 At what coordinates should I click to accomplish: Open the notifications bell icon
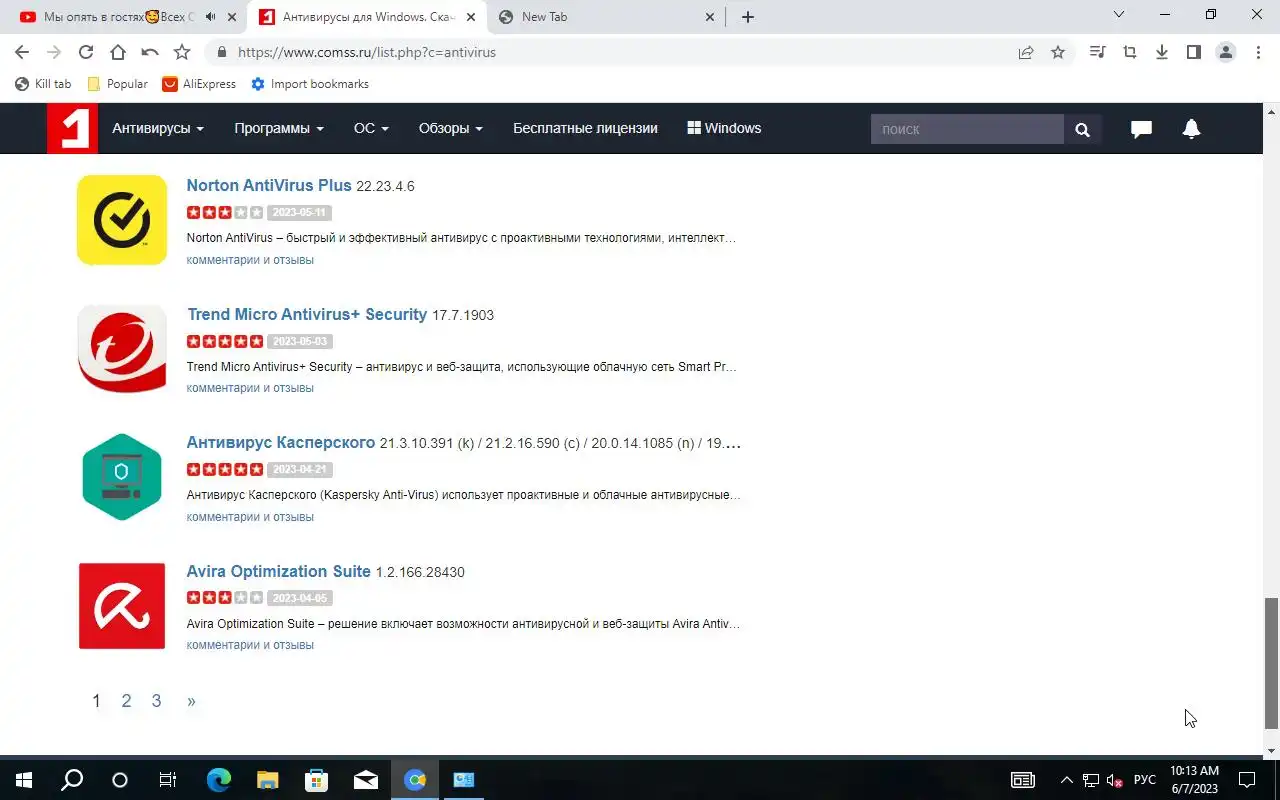tap(1191, 129)
